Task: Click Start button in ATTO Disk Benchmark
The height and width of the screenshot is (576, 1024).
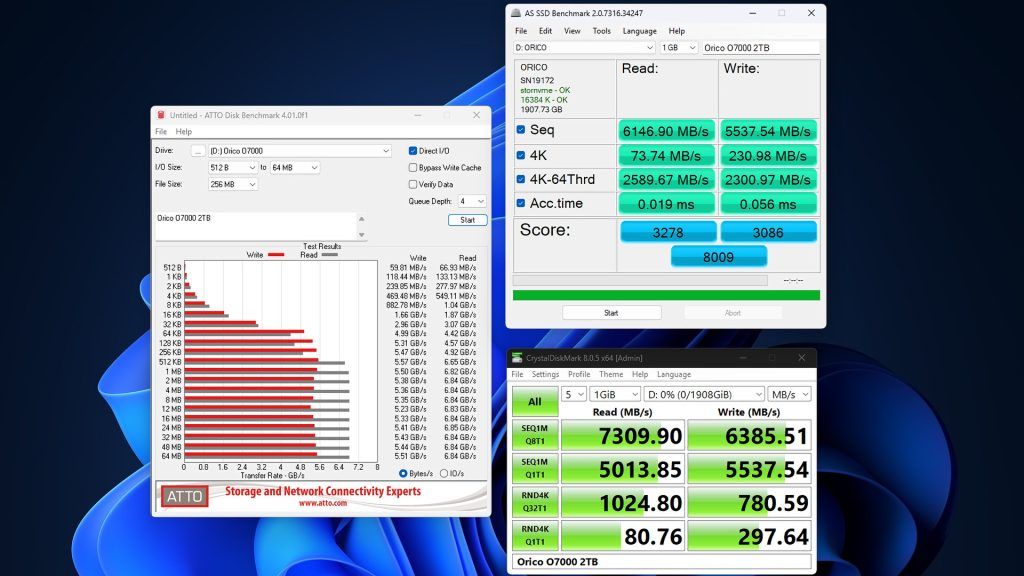Action: point(468,220)
